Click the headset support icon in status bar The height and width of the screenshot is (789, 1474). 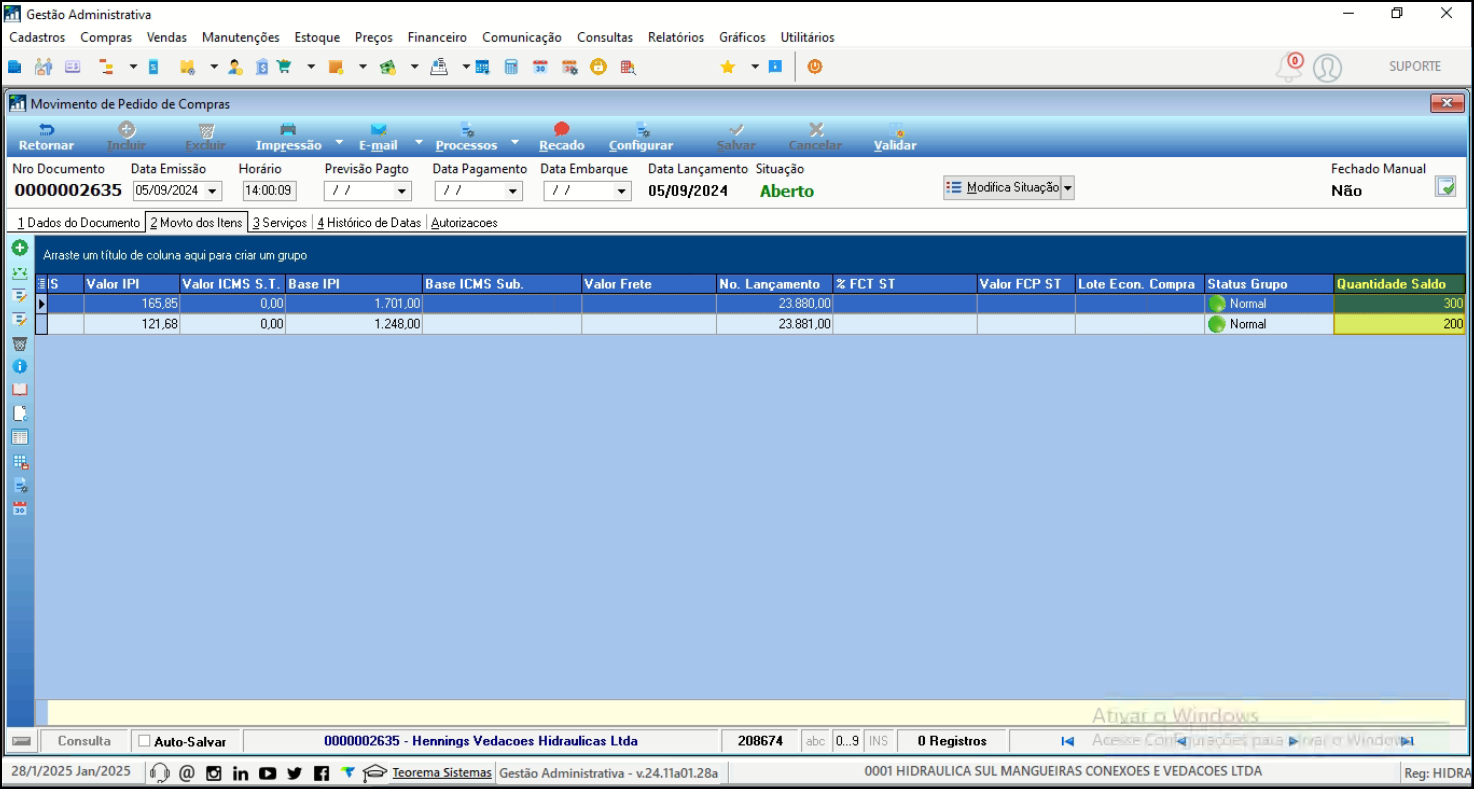pyautogui.click(x=159, y=773)
